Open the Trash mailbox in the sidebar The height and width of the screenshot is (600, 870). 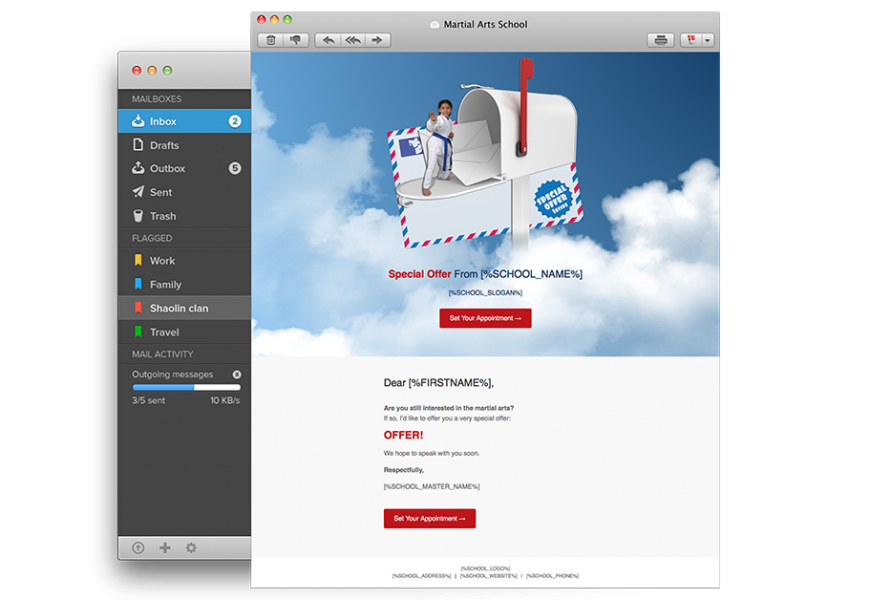(184, 216)
